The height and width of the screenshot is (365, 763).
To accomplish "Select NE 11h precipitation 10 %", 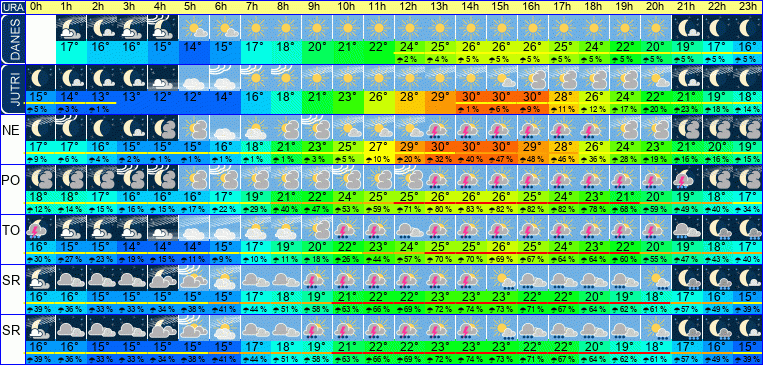I will coord(379,160).
